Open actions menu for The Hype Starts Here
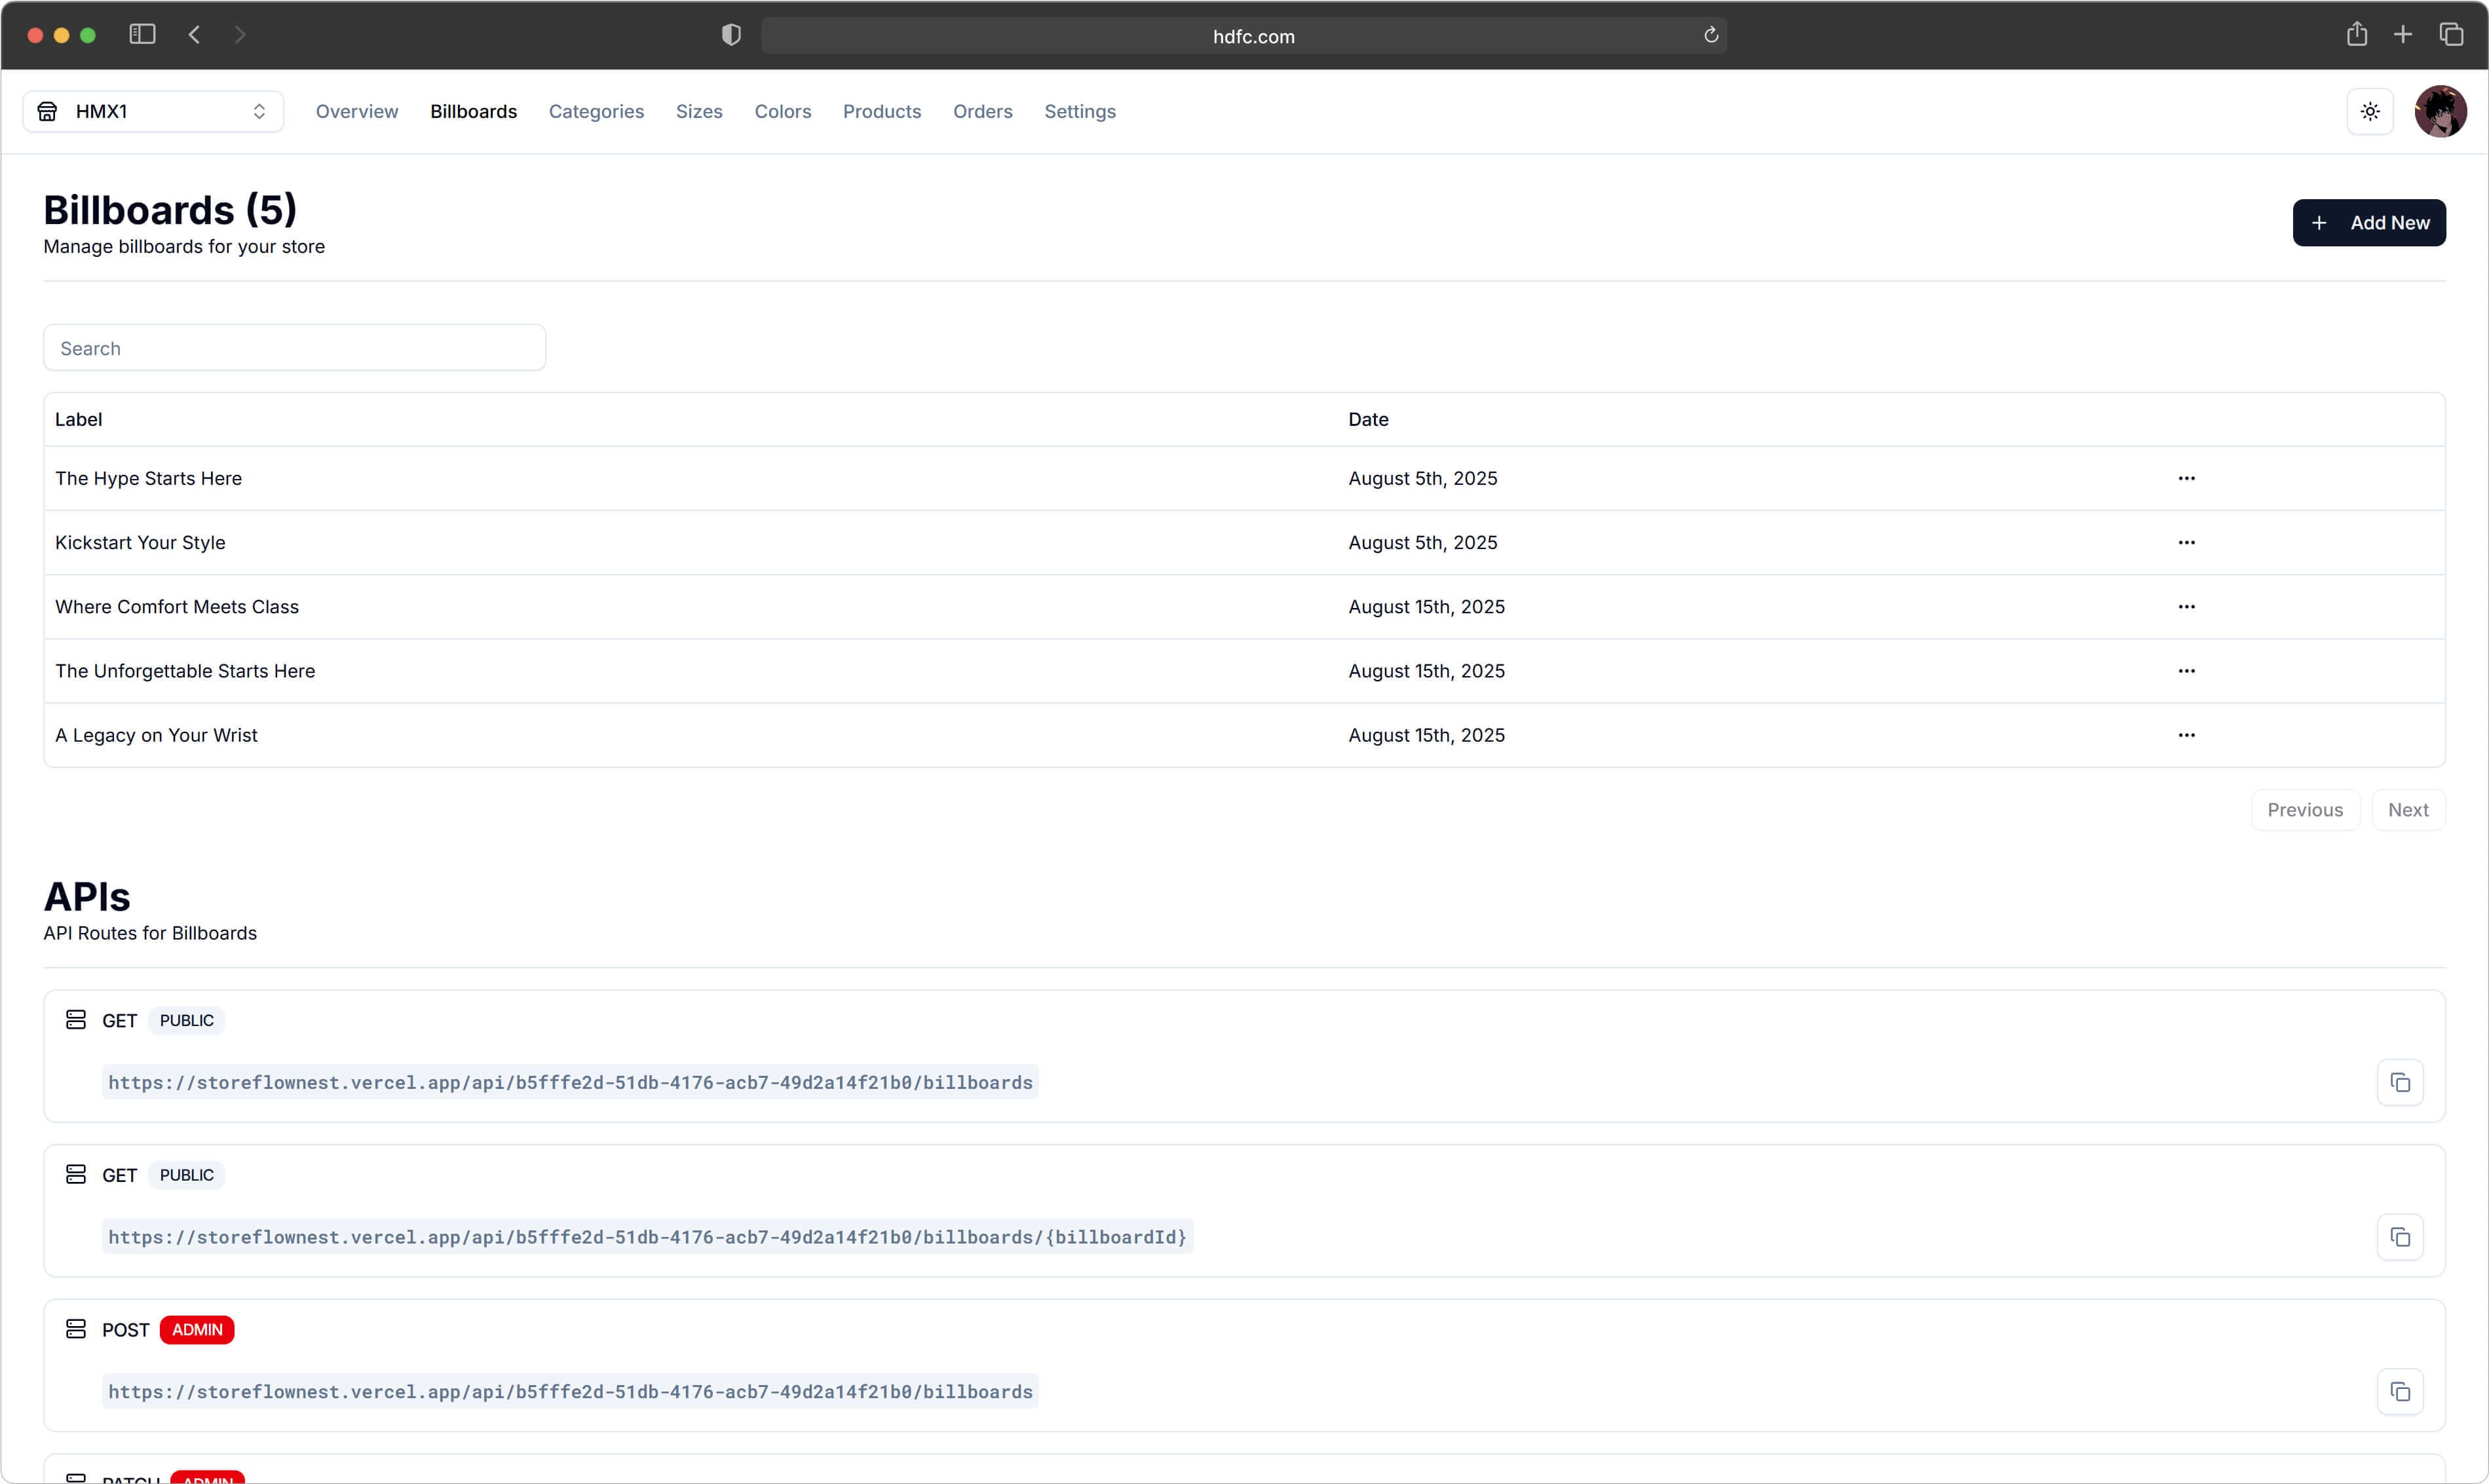 click(x=2186, y=479)
